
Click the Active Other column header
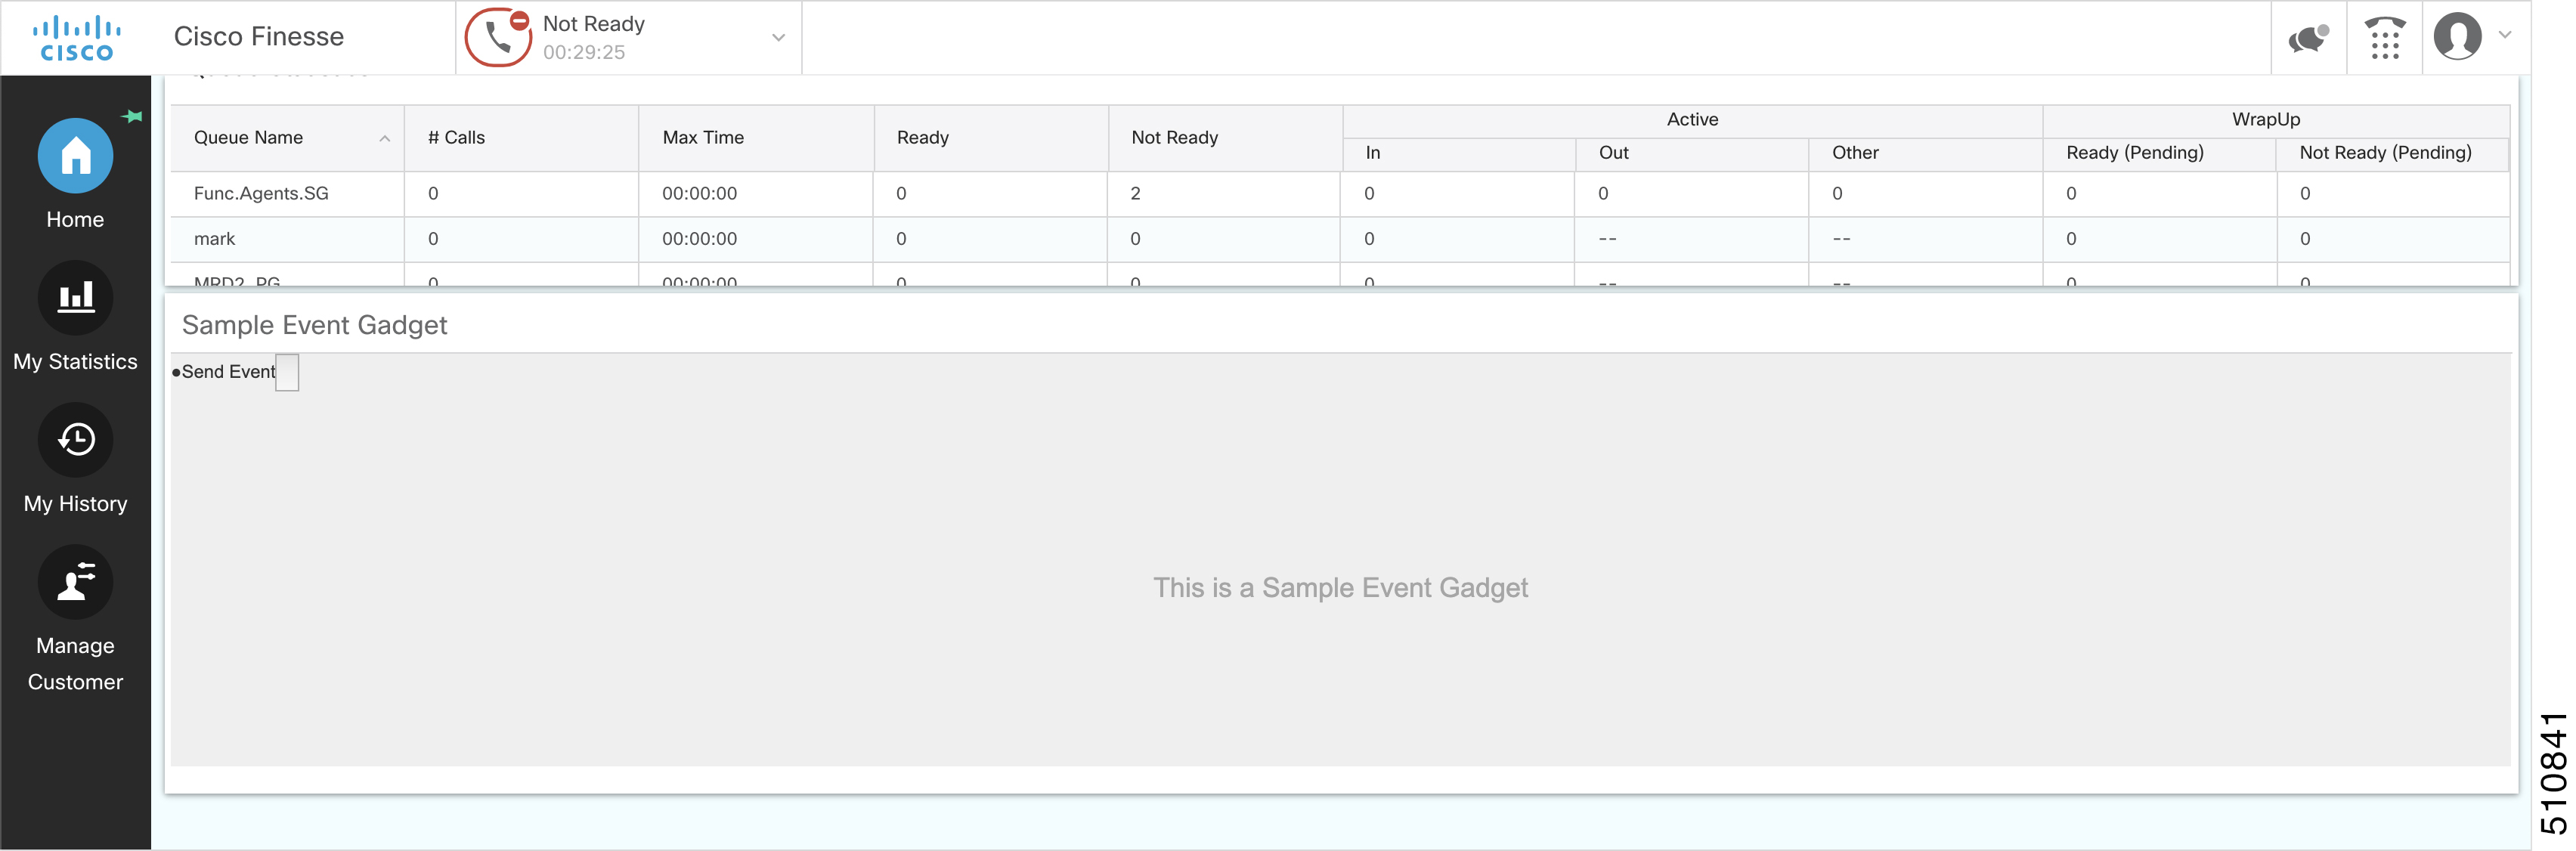(x=1926, y=153)
